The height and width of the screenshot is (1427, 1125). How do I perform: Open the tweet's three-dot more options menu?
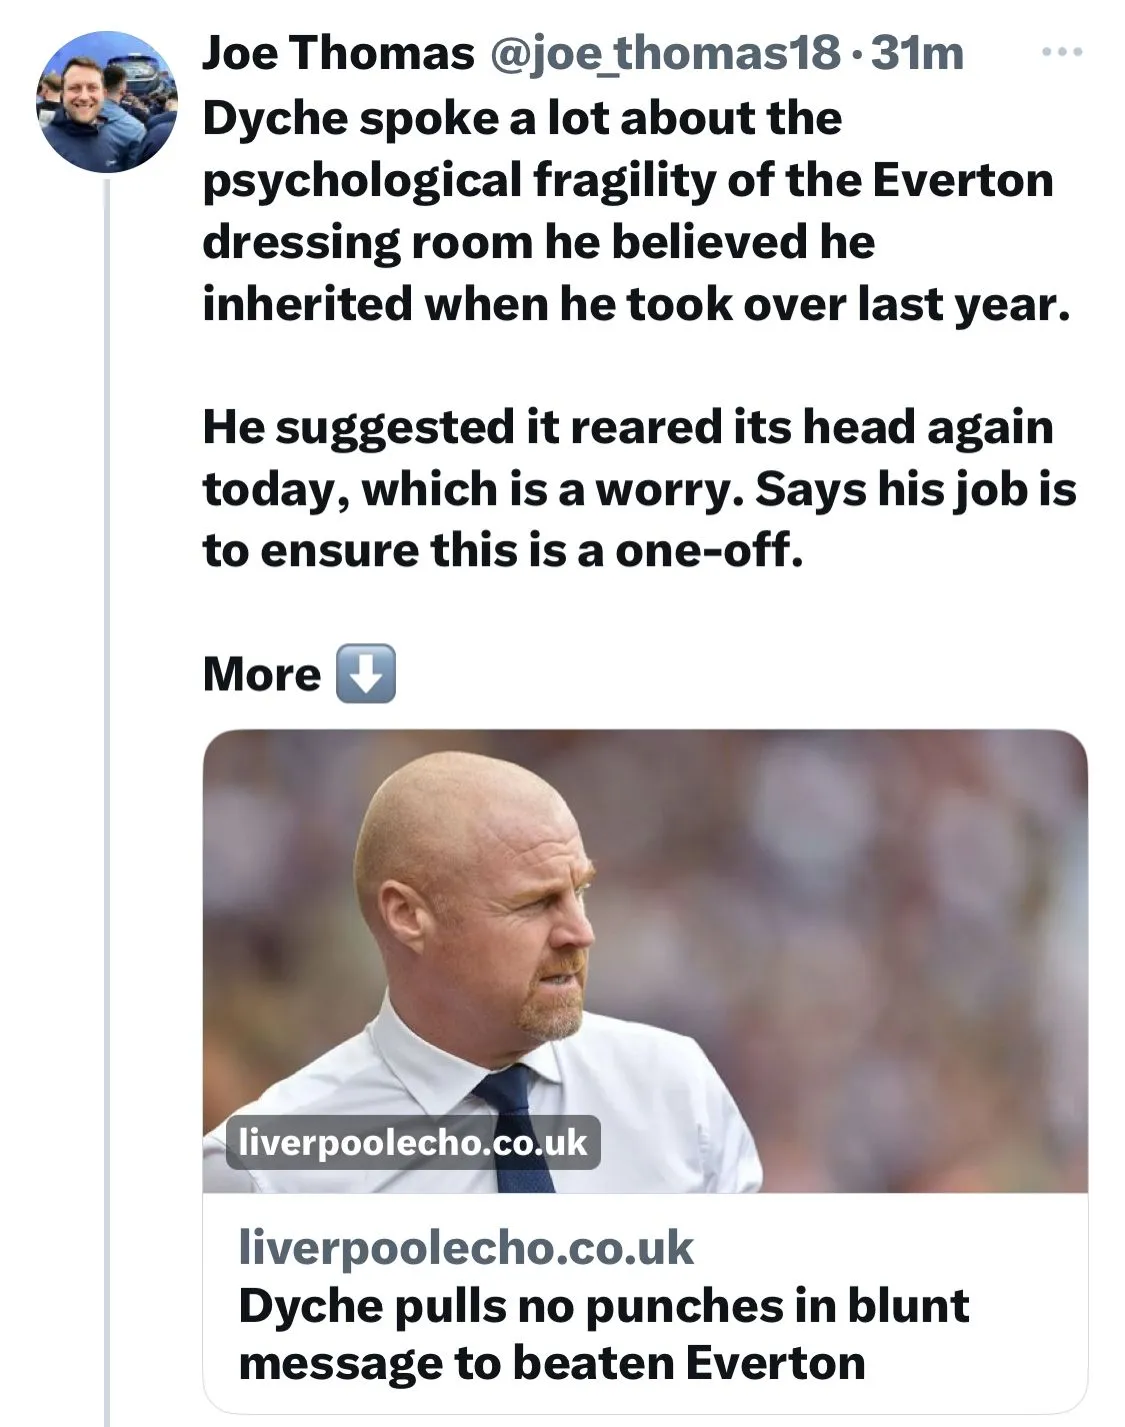(x=1061, y=52)
